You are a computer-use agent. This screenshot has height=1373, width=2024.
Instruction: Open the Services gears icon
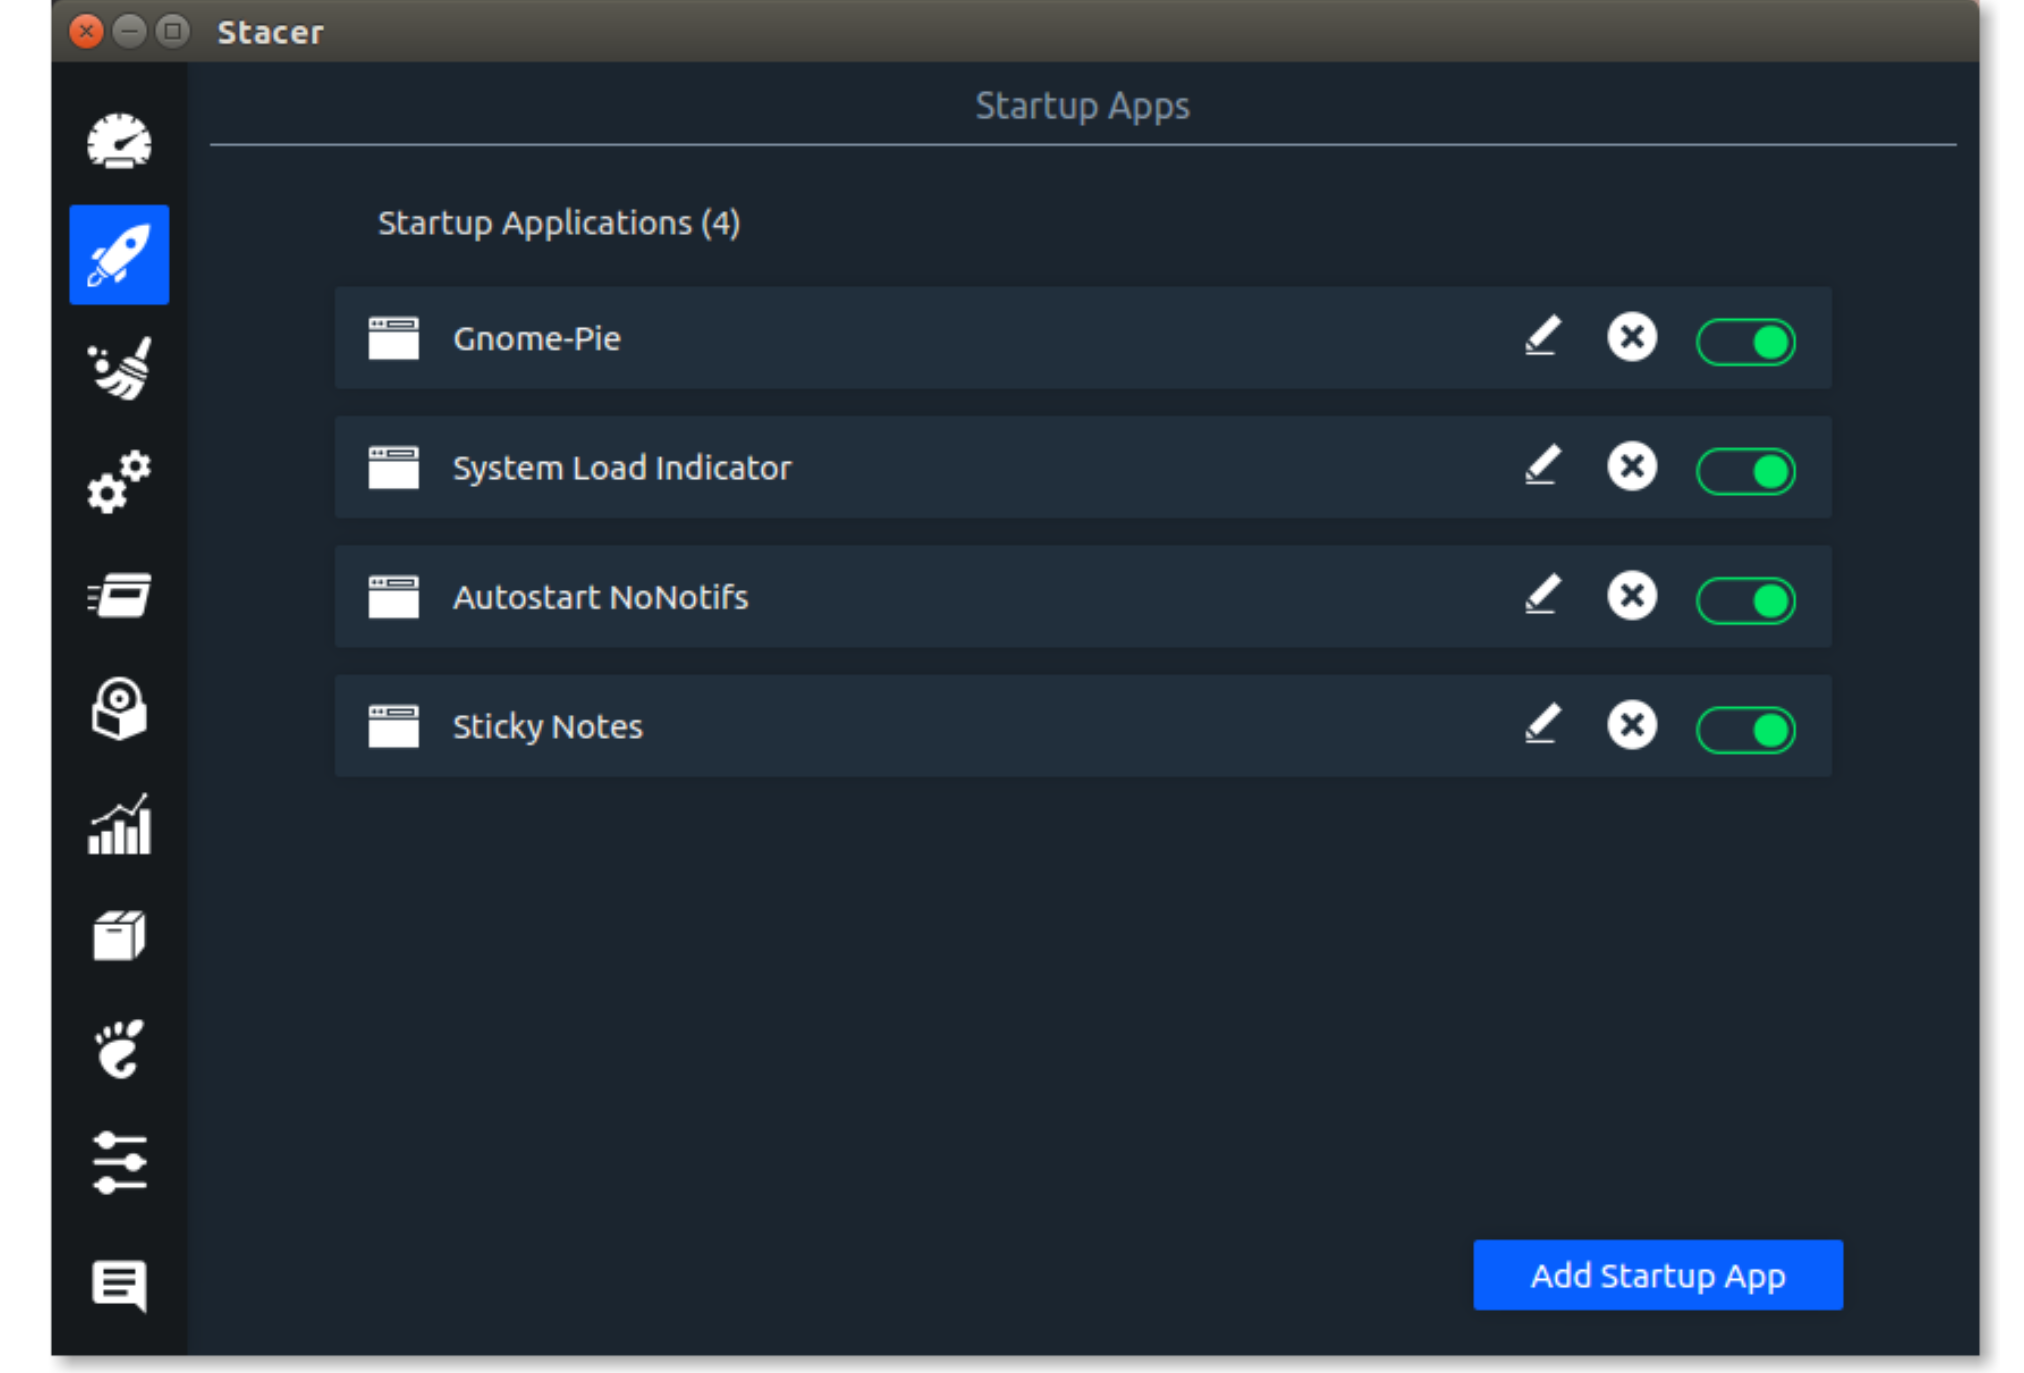point(119,482)
